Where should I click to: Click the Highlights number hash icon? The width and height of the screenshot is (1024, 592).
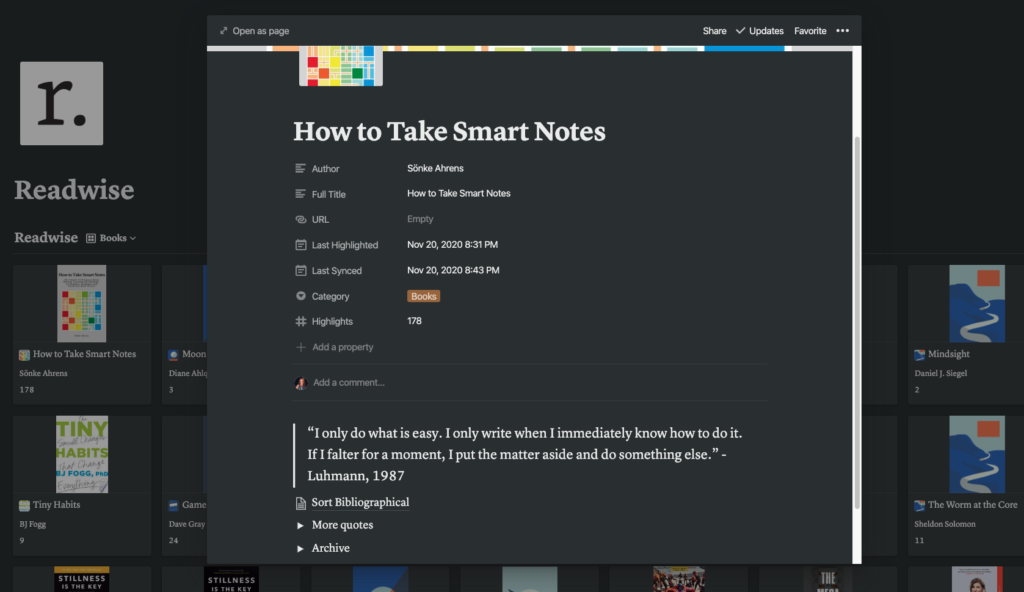coord(300,321)
